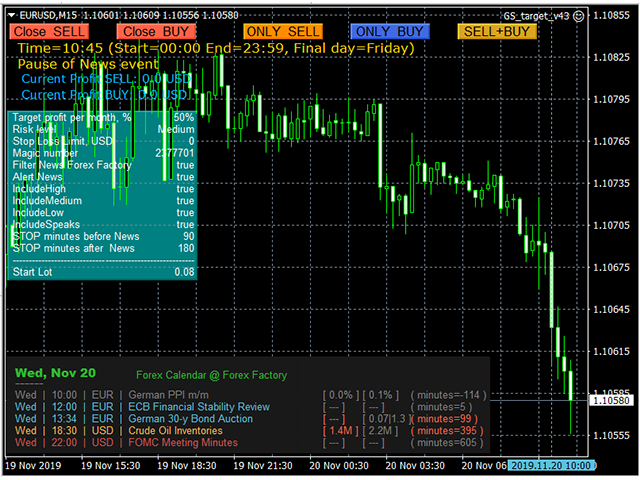Activate ONLY SELL mode button

tap(283, 31)
